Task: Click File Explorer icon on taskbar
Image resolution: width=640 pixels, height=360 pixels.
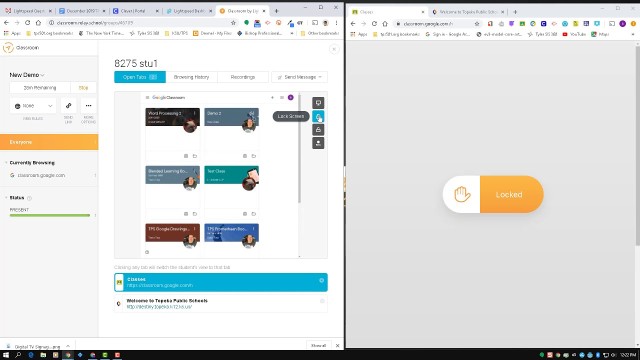Action: [x=43, y=355]
